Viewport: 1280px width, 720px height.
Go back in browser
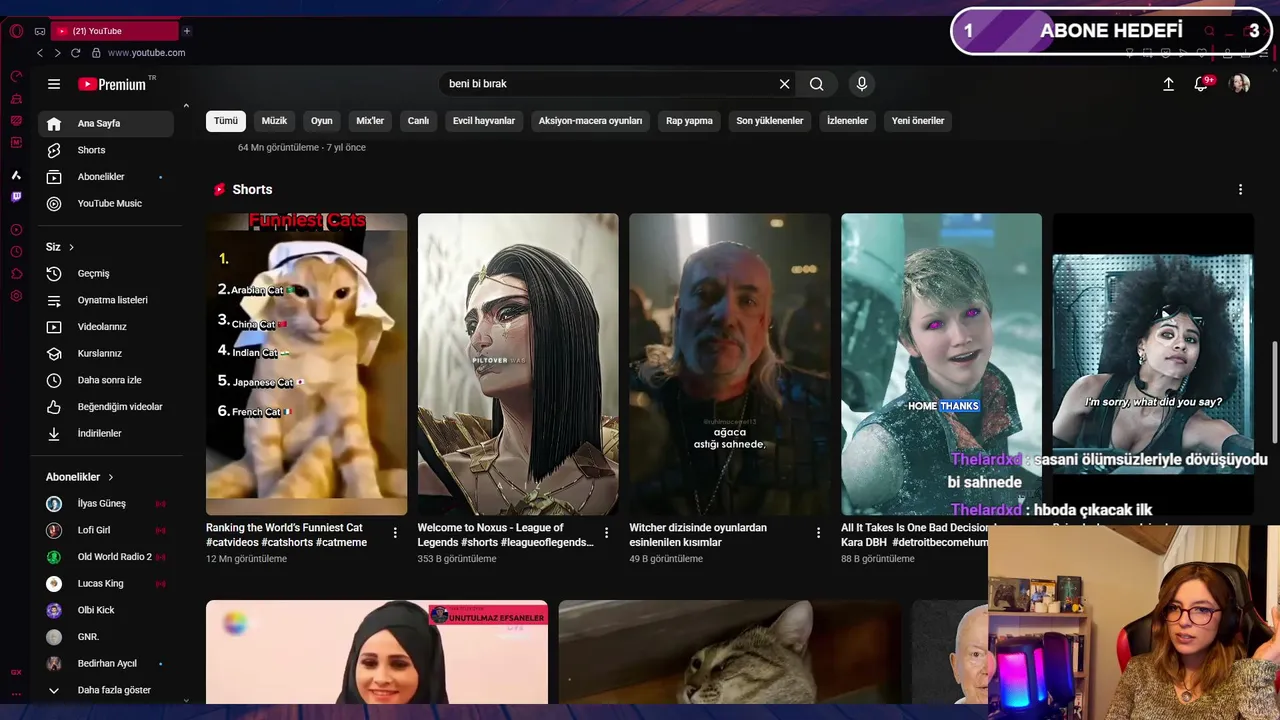(40, 53)
